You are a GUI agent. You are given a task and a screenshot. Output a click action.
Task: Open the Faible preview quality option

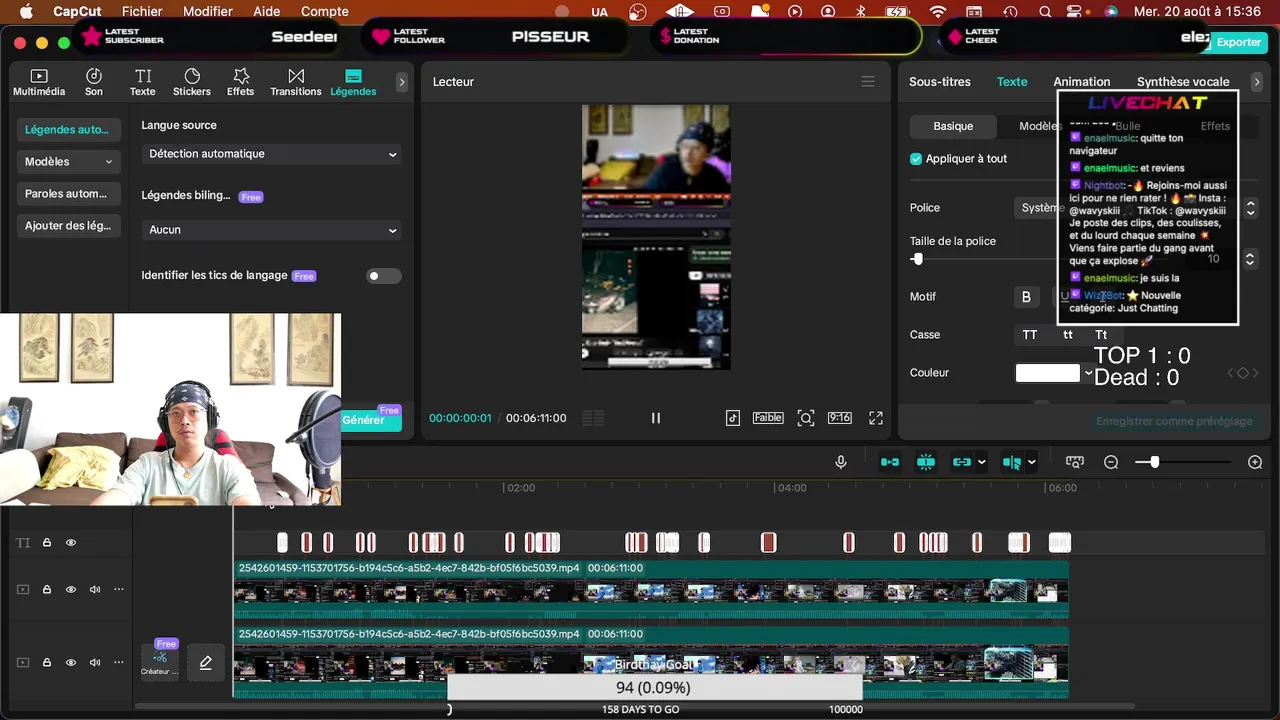click(x=768, y=418)
